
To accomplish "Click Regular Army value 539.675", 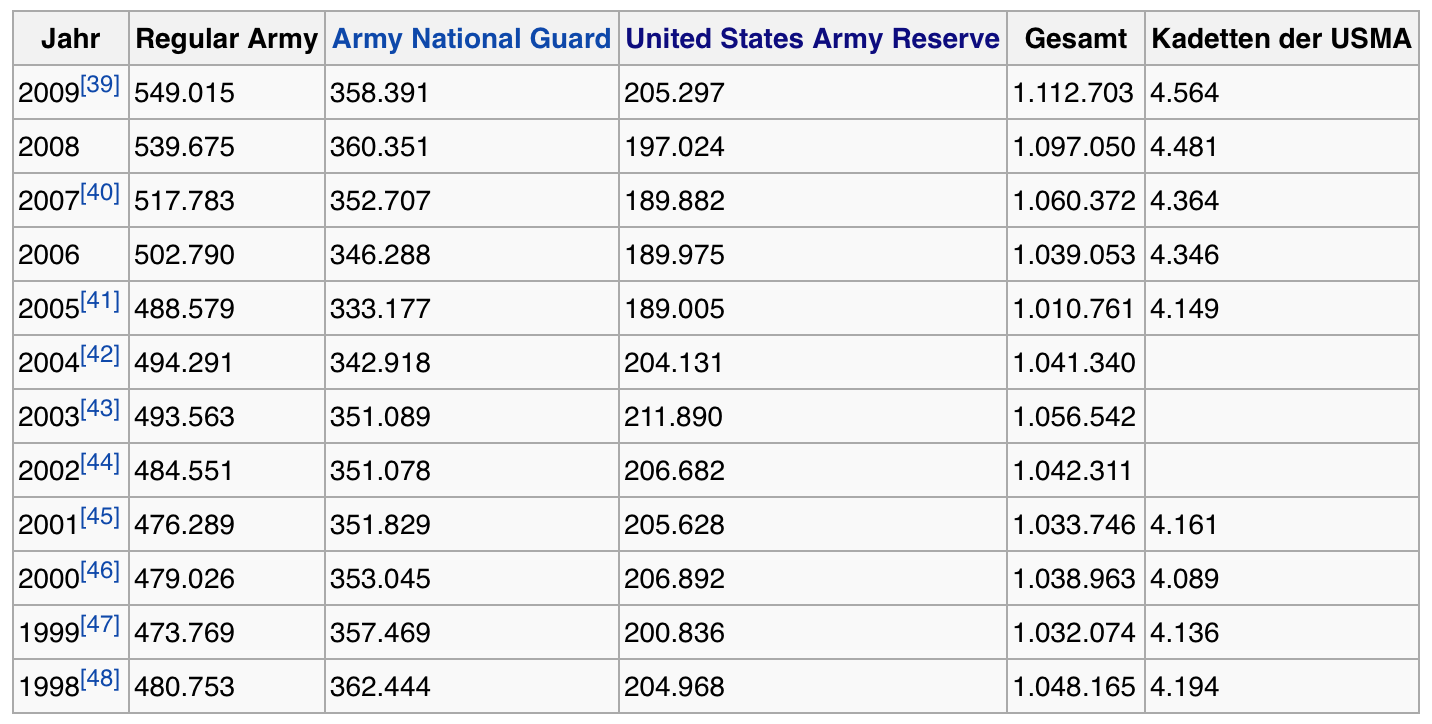I will (185, 147).
